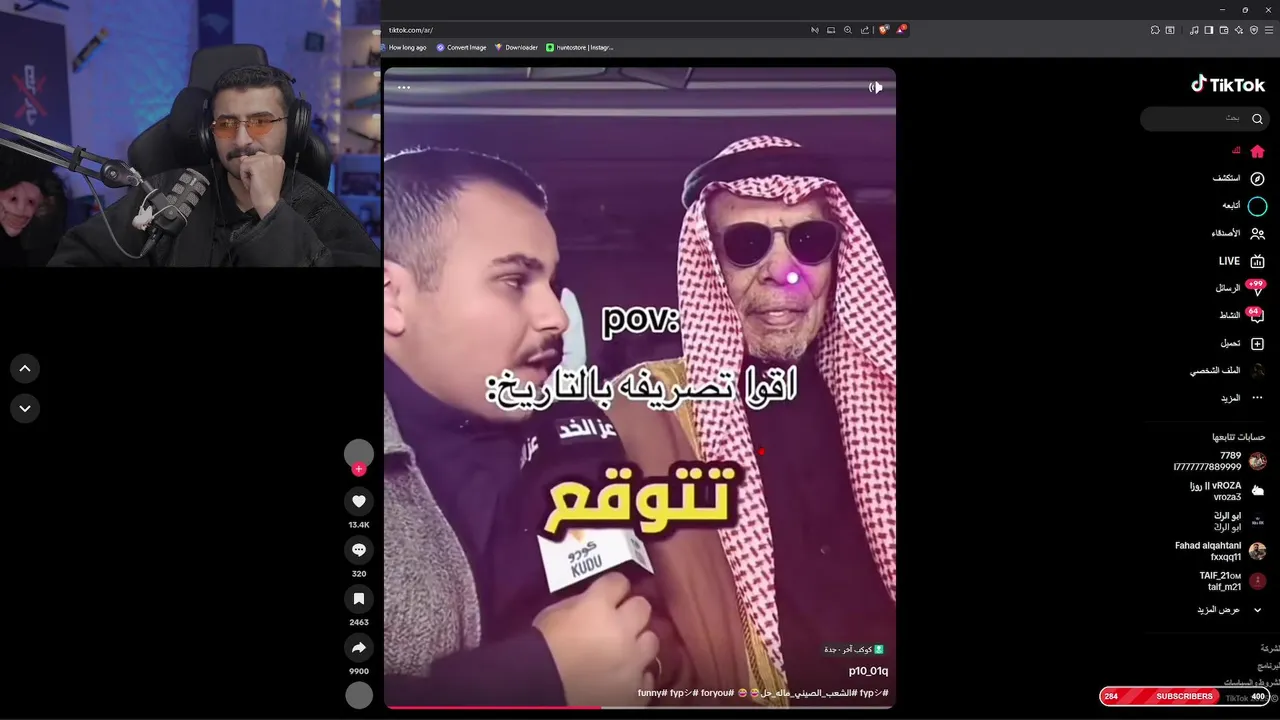Open the 'huntostore | Instagr...' bookmark

tap(580, 47)
